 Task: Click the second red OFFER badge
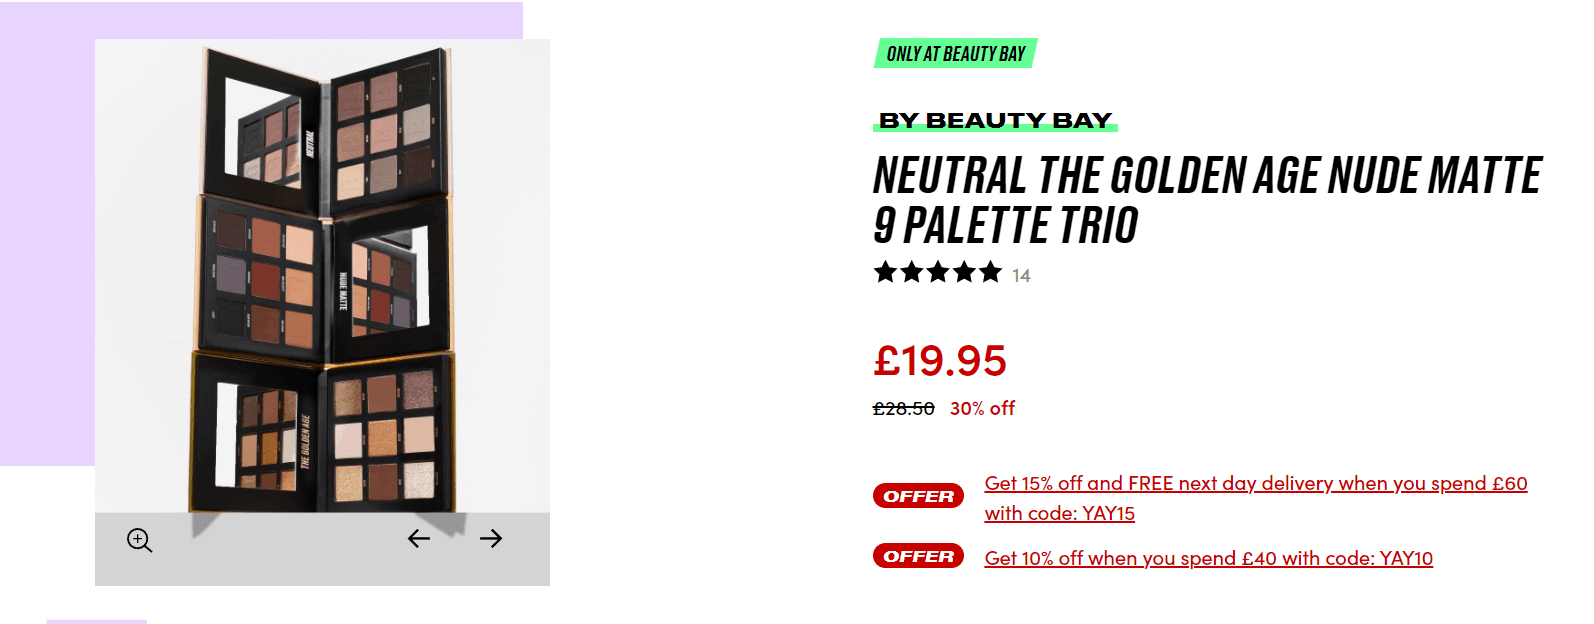click(x=918, y=556)
